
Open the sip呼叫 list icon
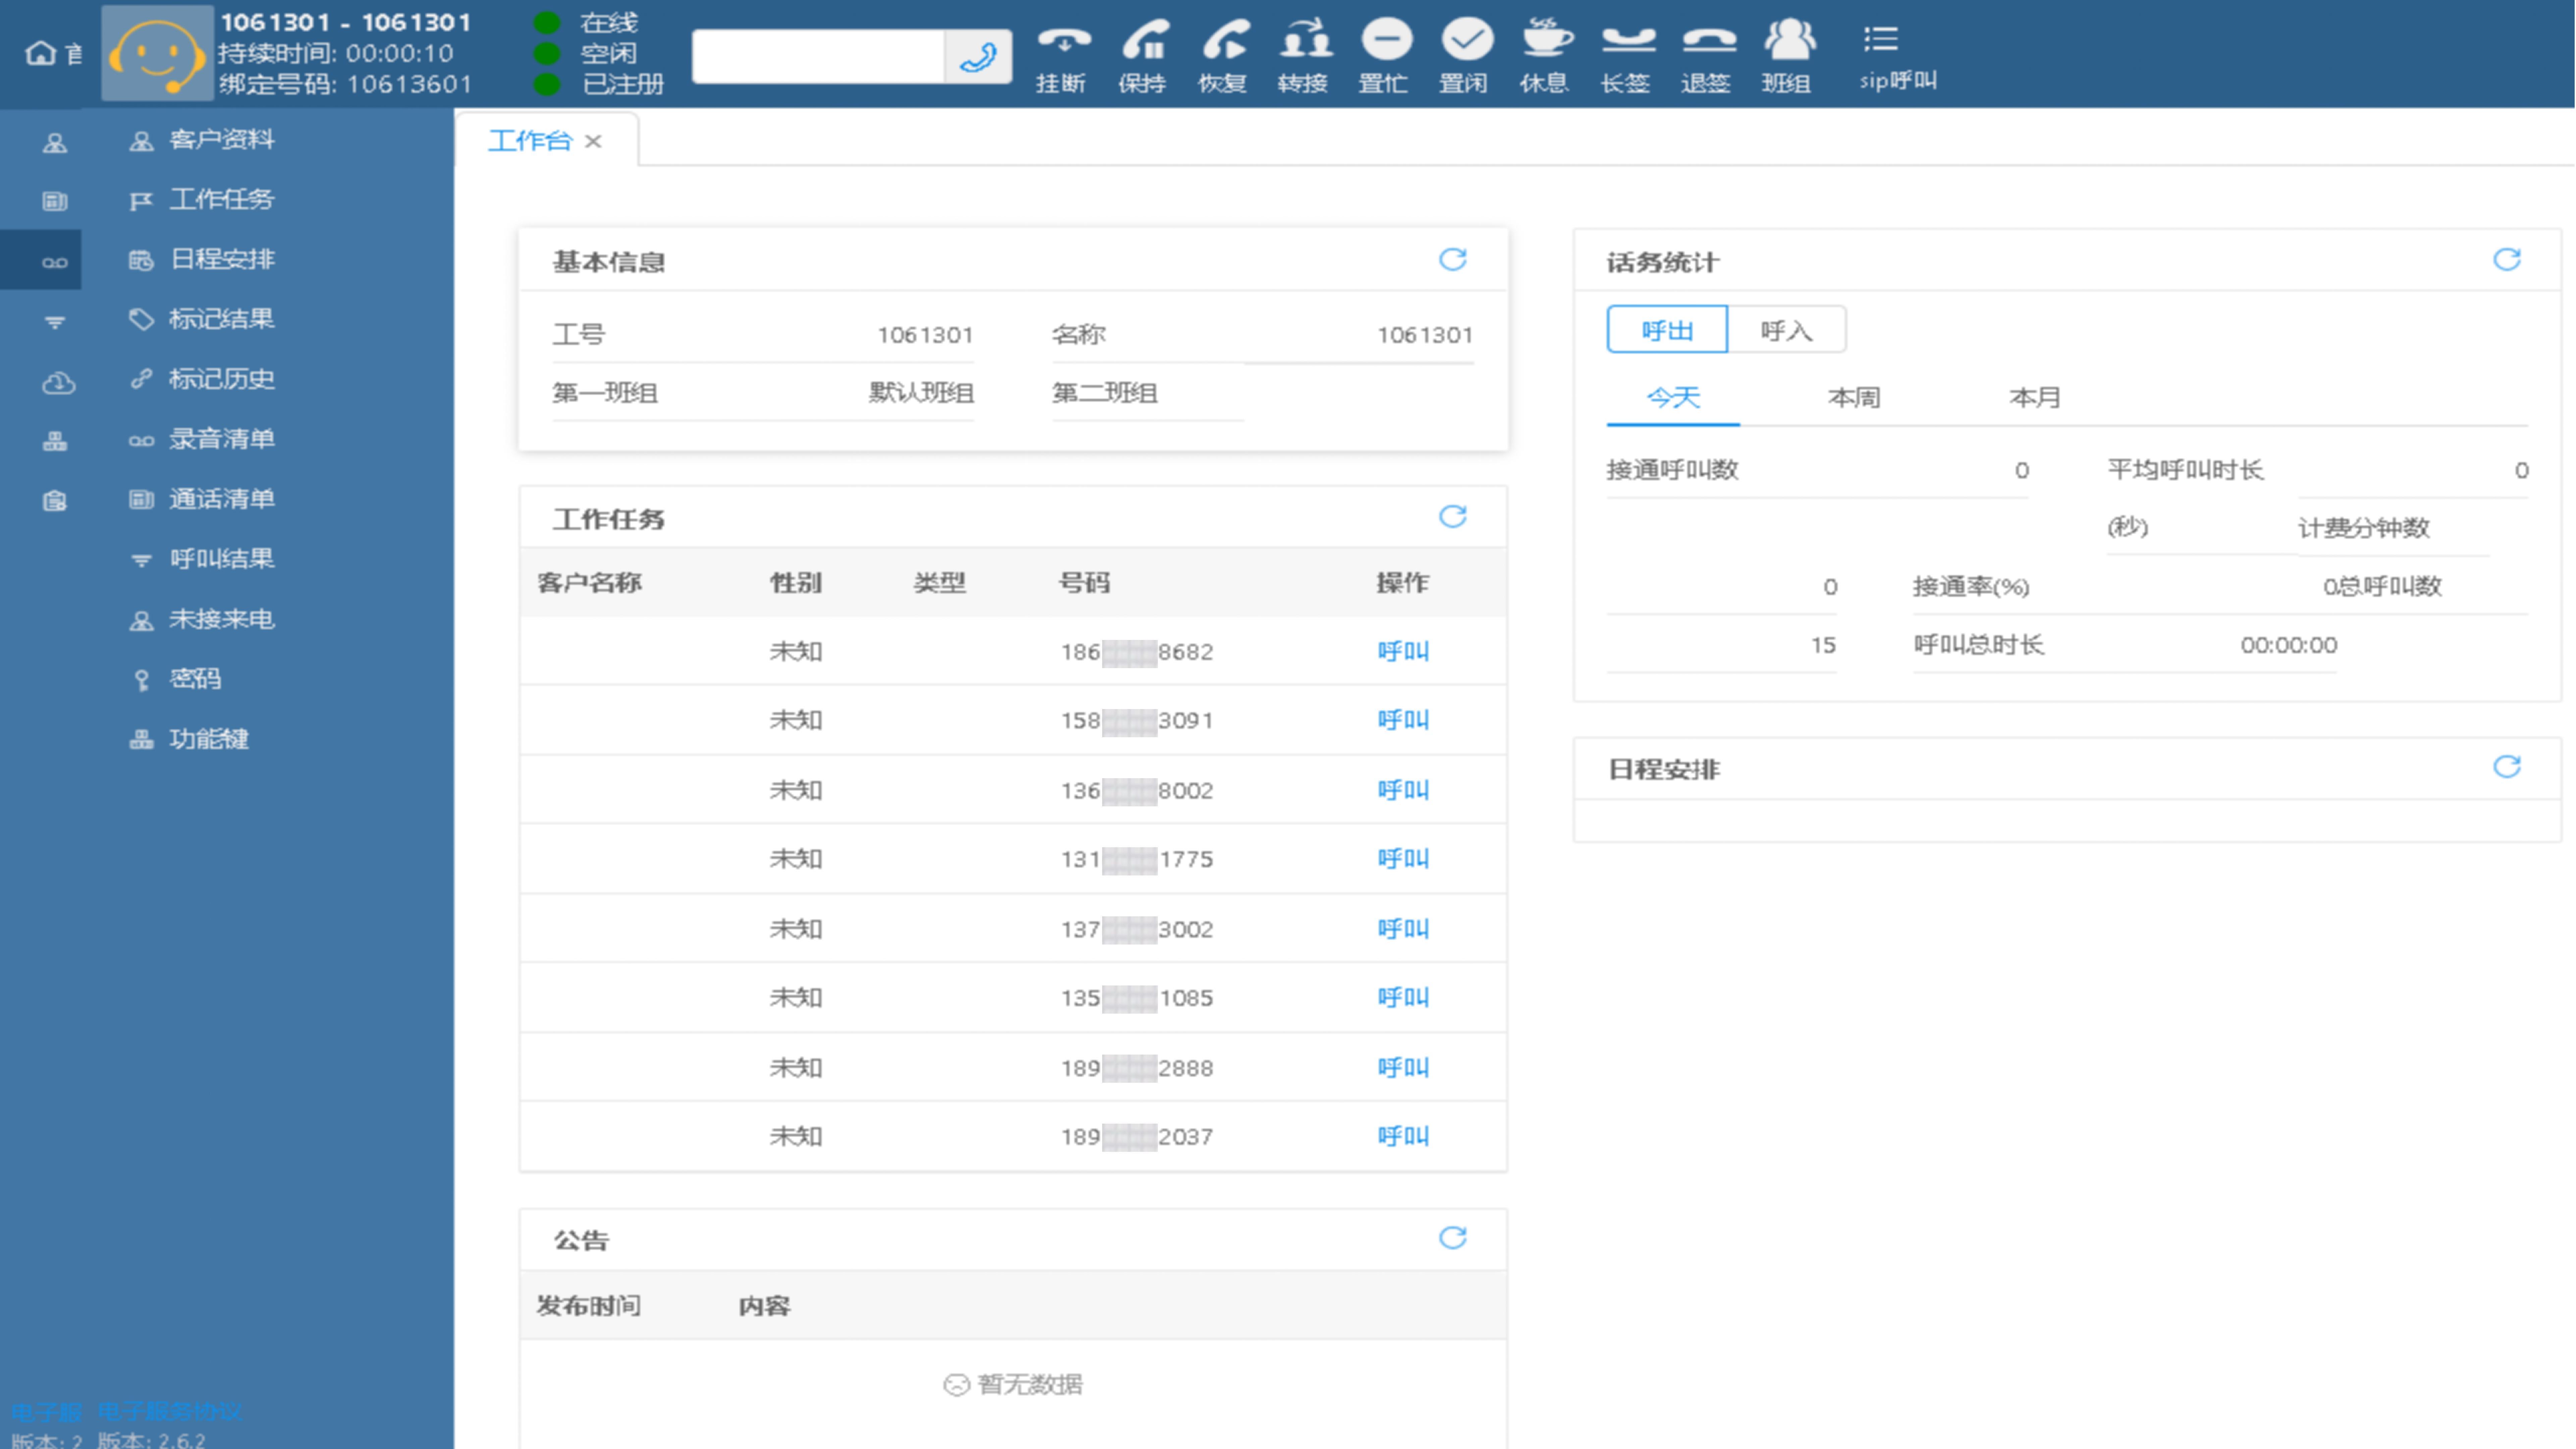[x=1881, y=39]
